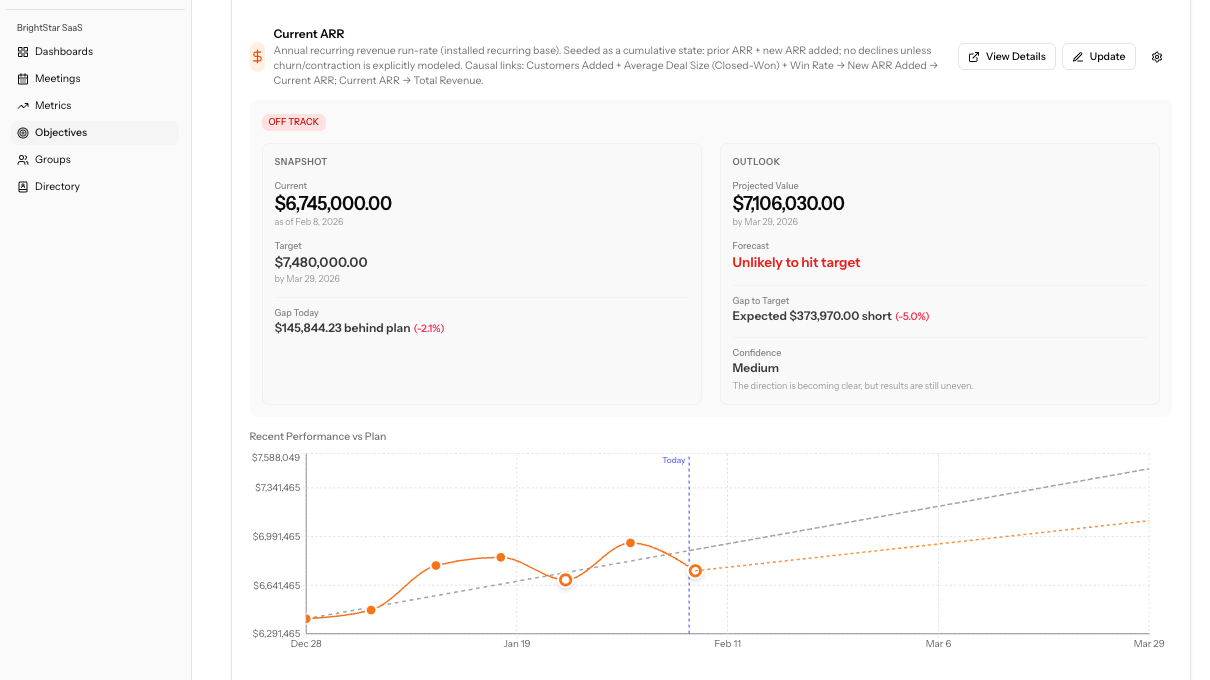1210x680 pixels.
Task: Click the Meetings calendar icon
Action: tap(23, 79)
